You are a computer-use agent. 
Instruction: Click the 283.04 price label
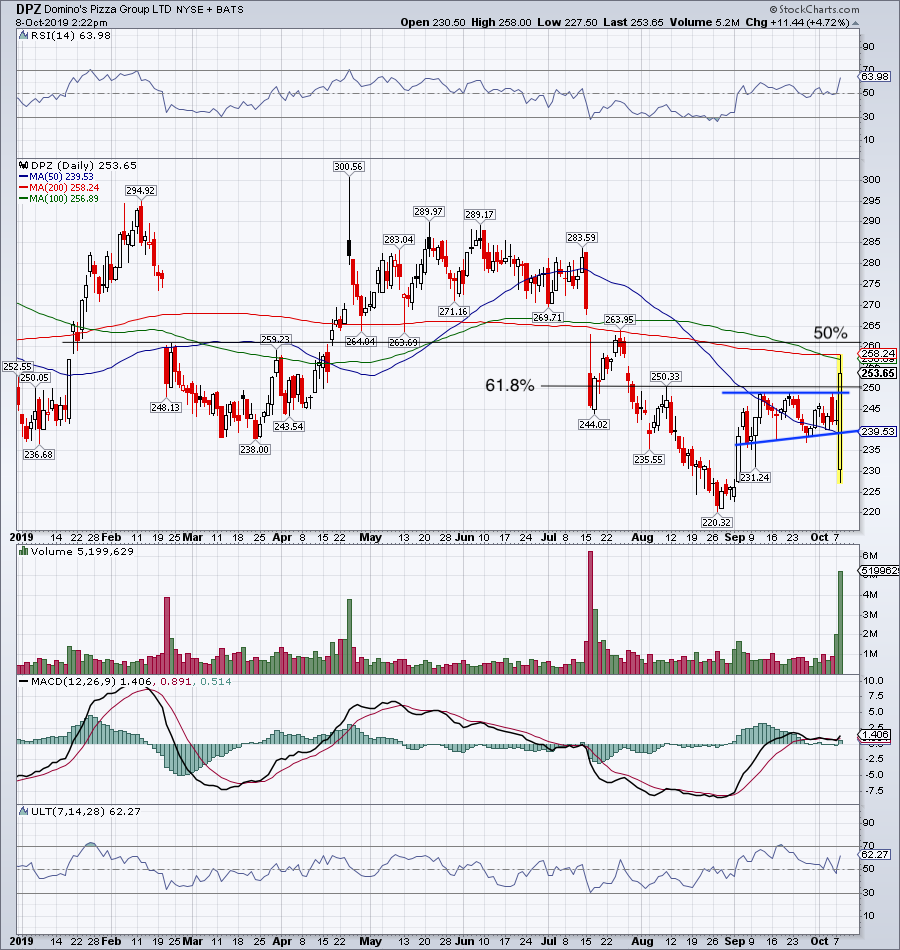pos(398,239)
